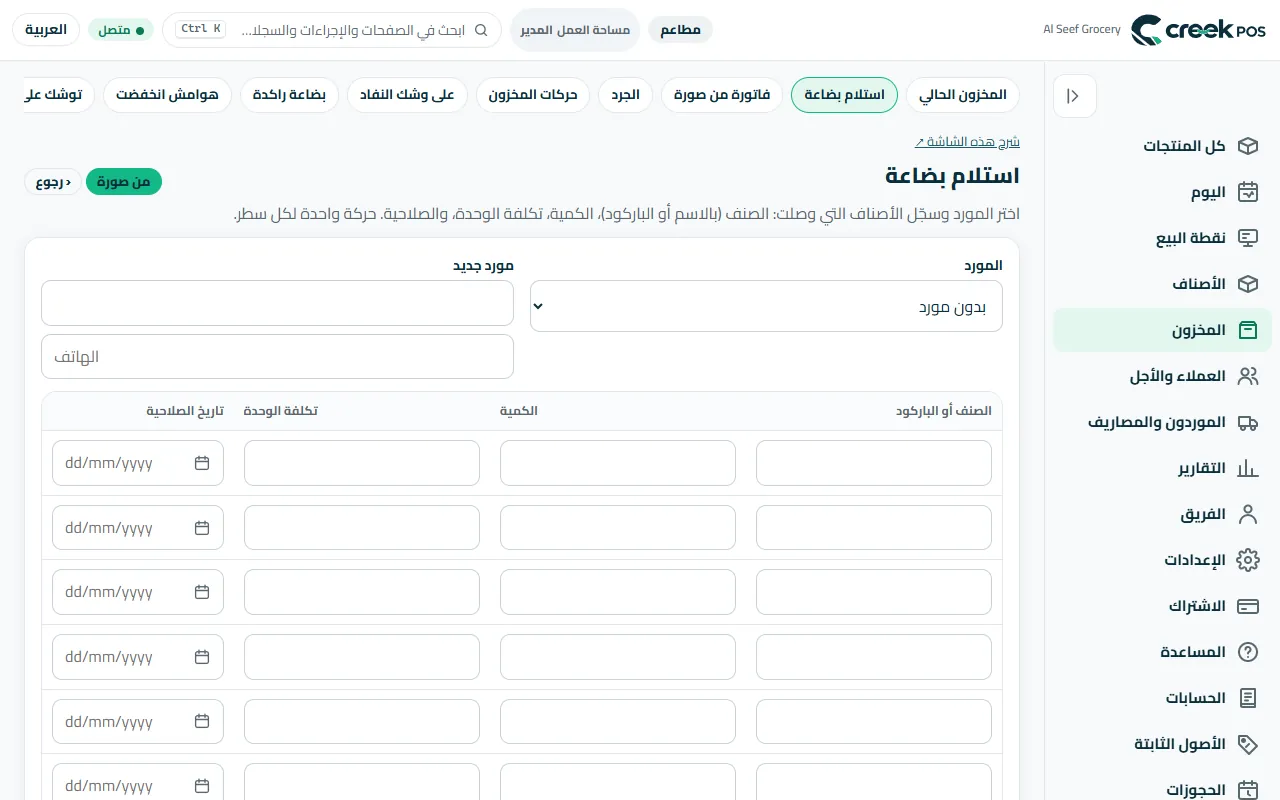
Task: Click first row الصنف أو الباركود field
Action: point(874,463)
